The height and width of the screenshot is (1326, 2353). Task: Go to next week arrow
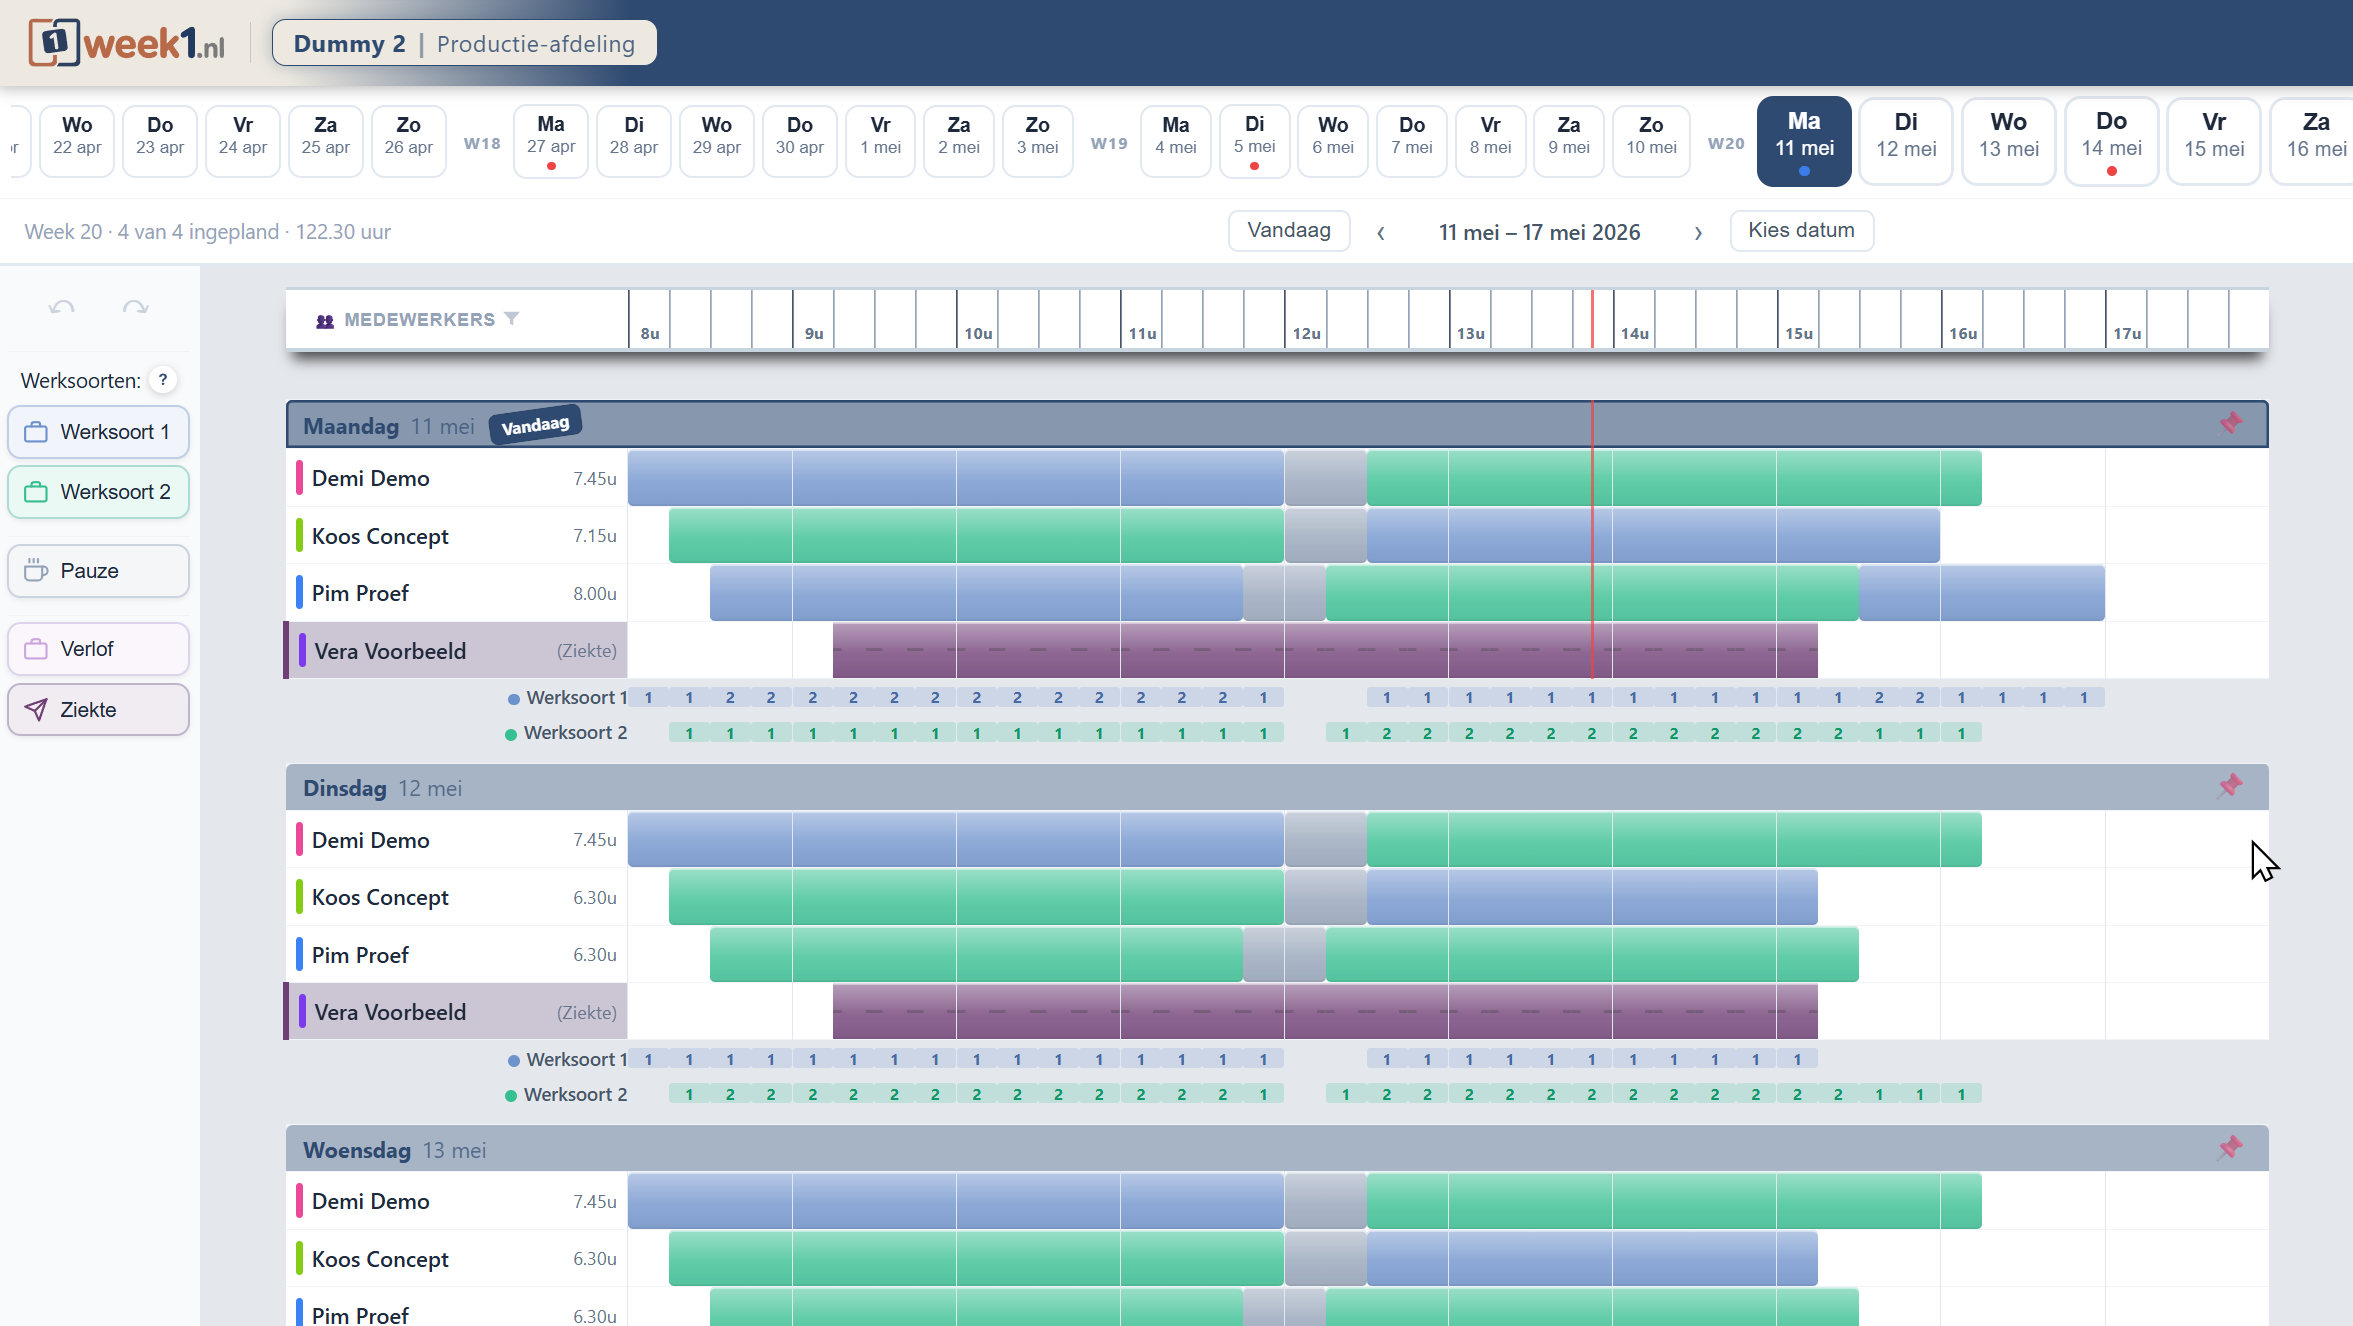[x=1698, y=233]
